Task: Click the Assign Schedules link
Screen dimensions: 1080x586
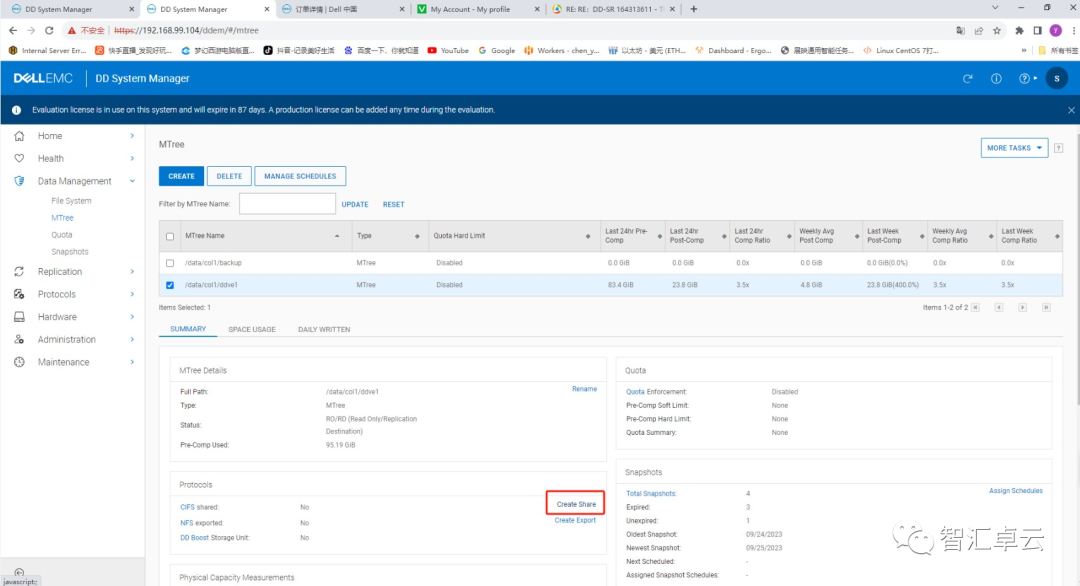Action: click(1016, 491)
